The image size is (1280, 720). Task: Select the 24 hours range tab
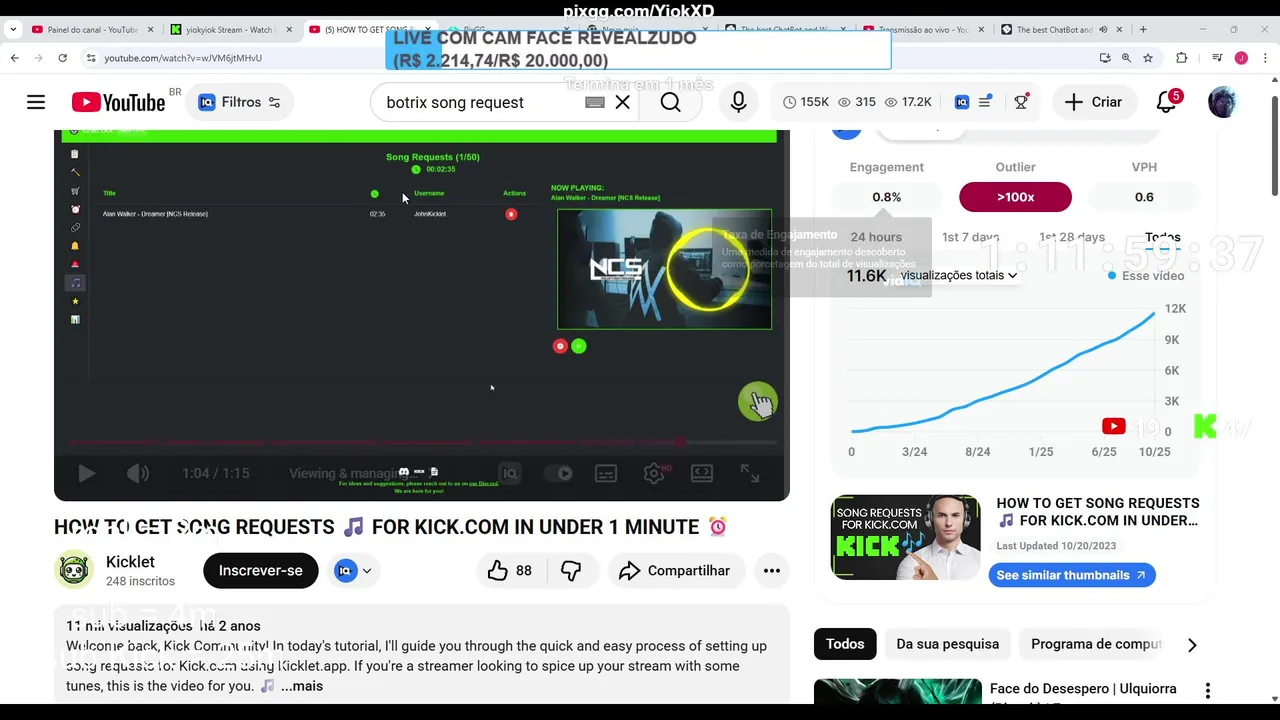[876, 237]
